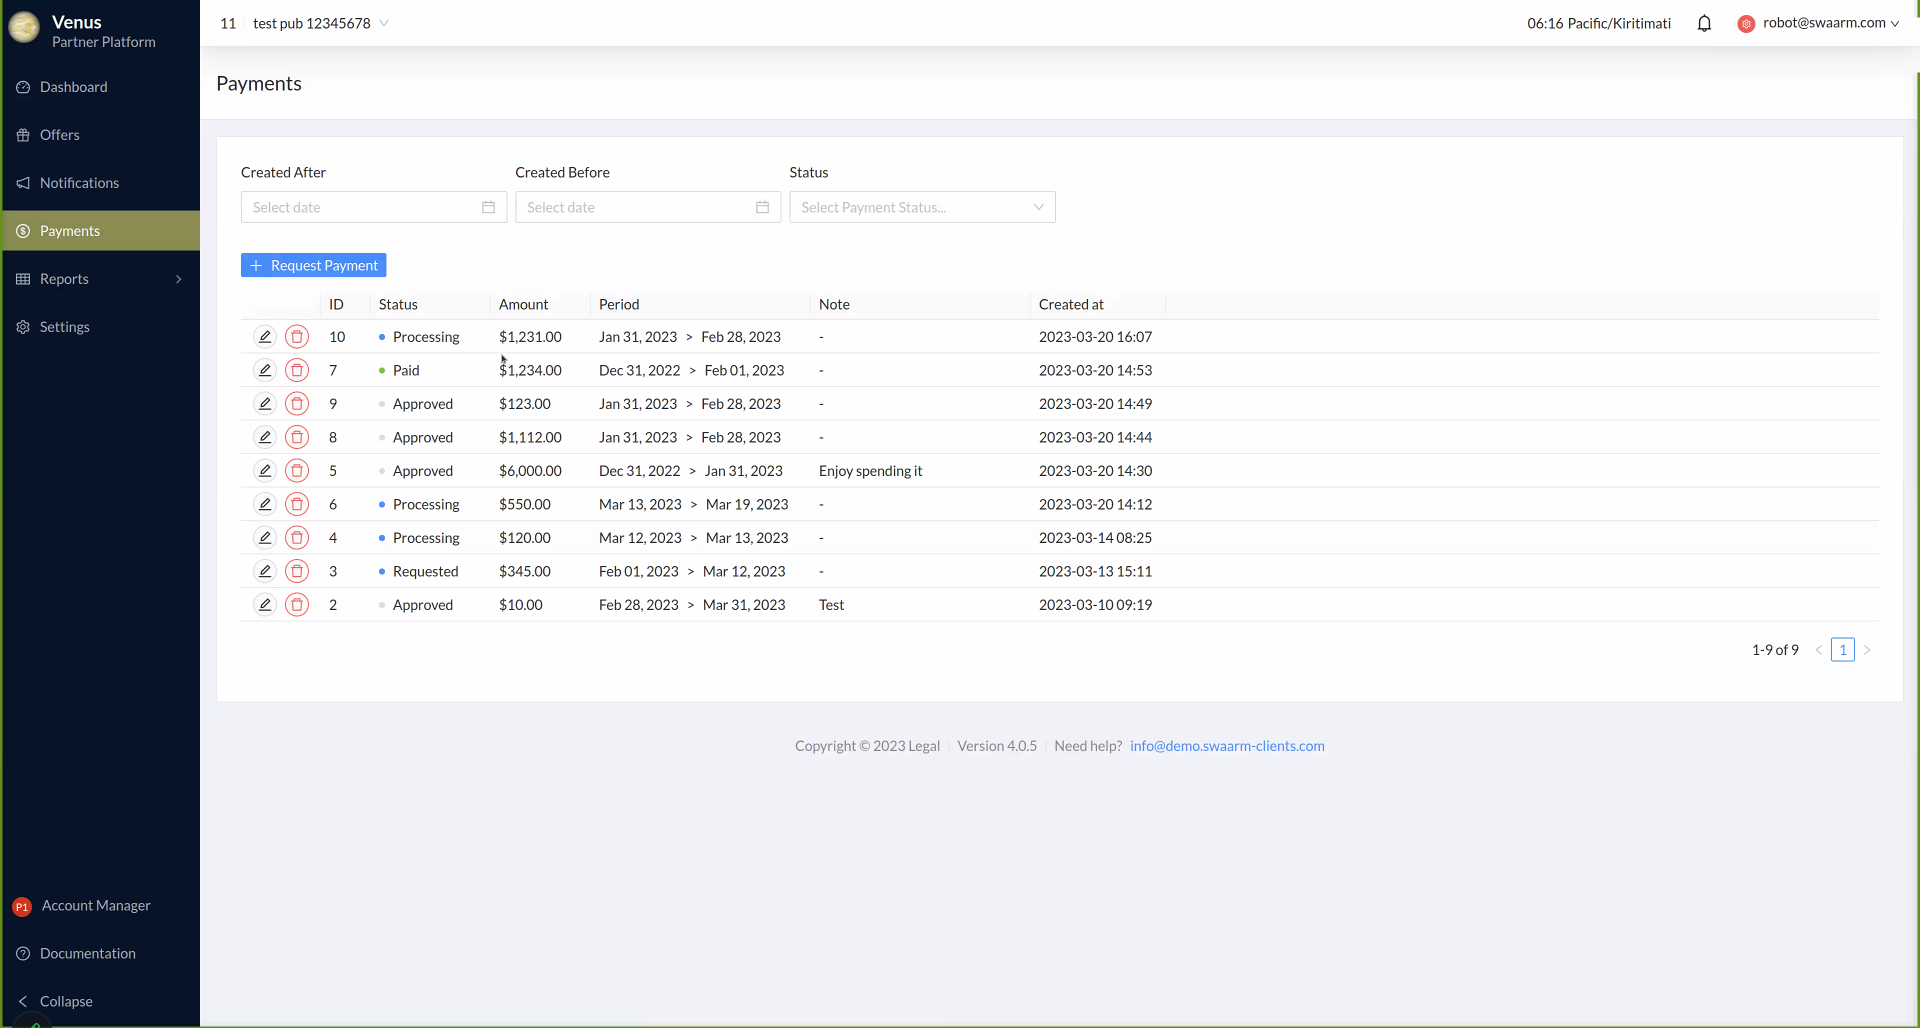This screenshot has height=1028, width=1920.
Task: Open the info@demo.swaarm-clients.com email link
Action: pos(1226,746)
